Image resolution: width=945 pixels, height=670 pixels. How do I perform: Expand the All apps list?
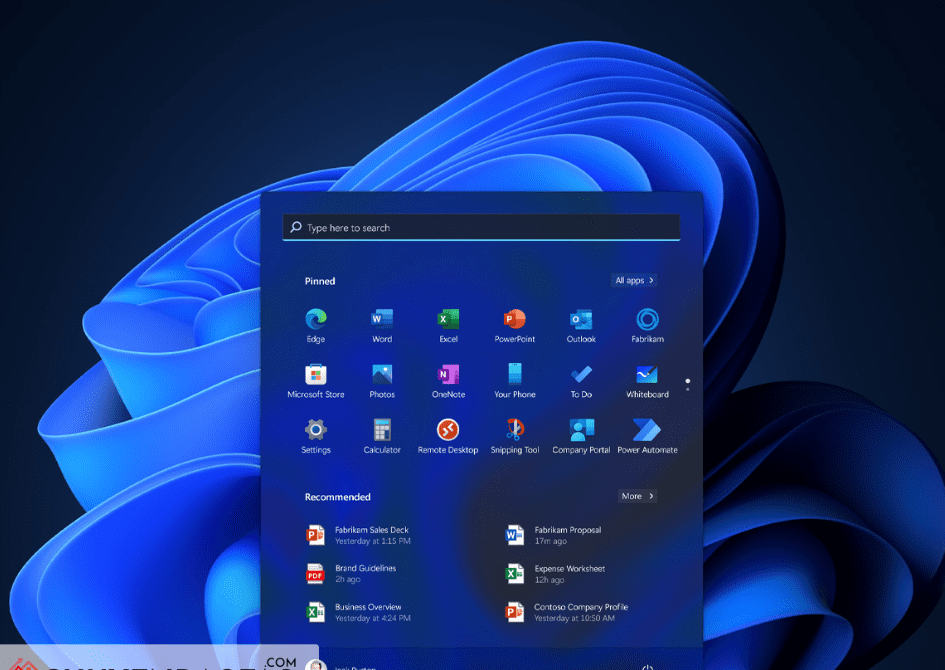pos(634,281)
